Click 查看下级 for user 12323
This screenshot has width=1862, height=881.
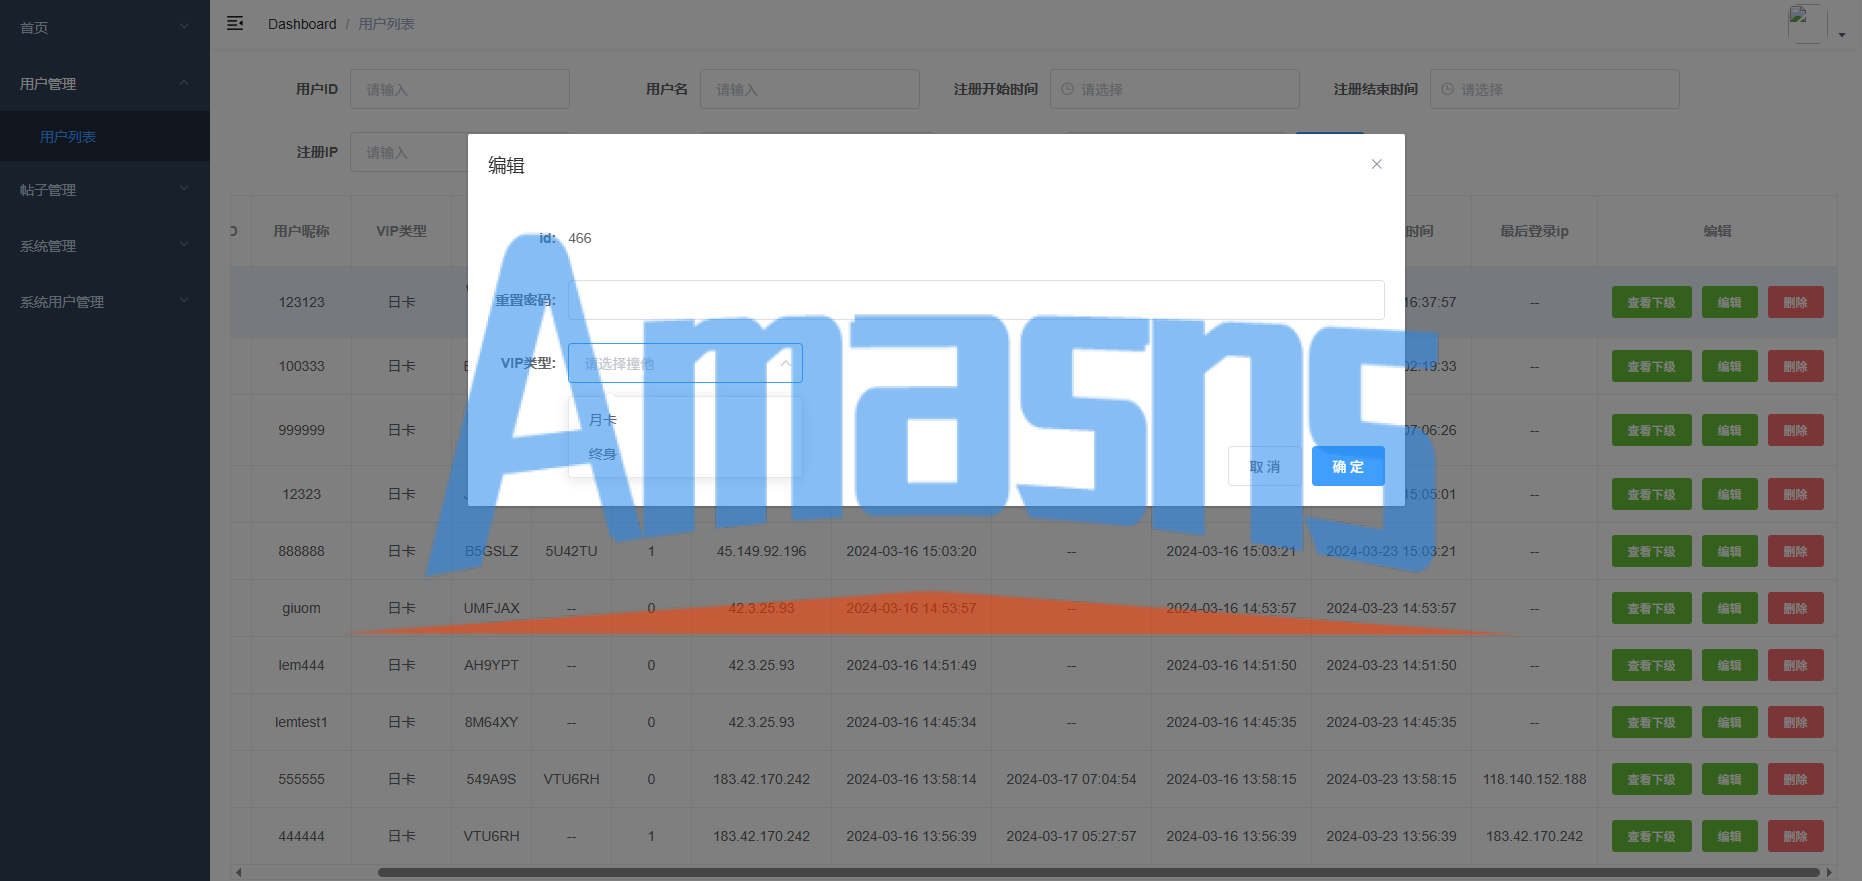click(x=1651, y=494)
